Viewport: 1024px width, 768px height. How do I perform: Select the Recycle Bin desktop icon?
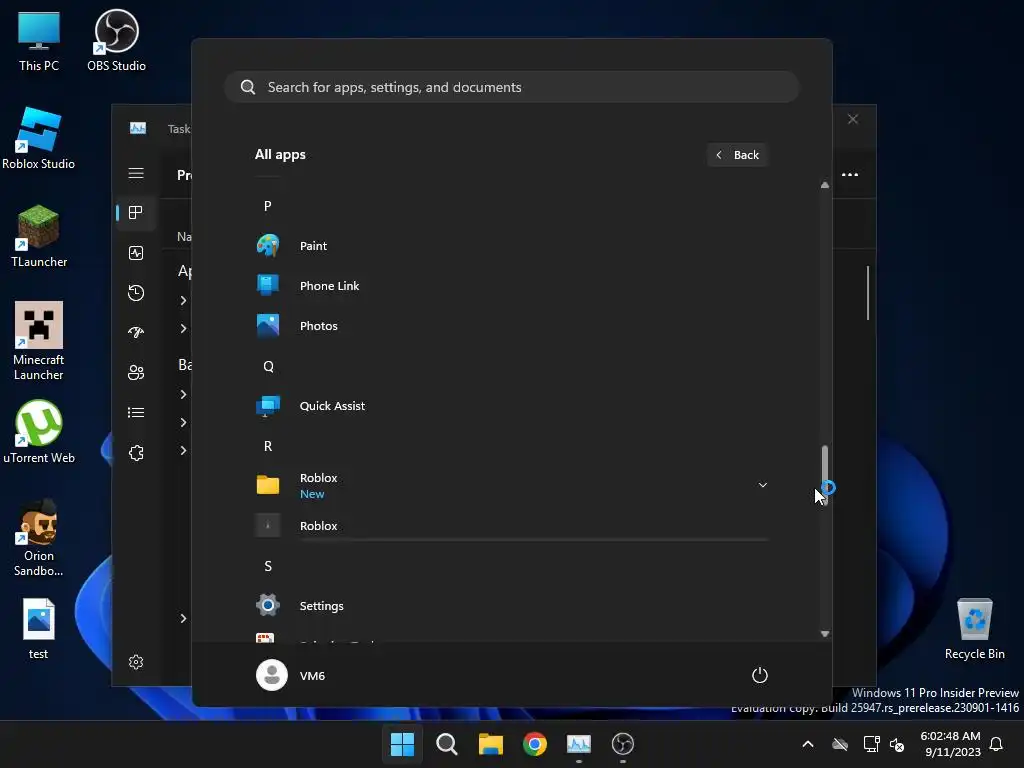tap(974, 629)
